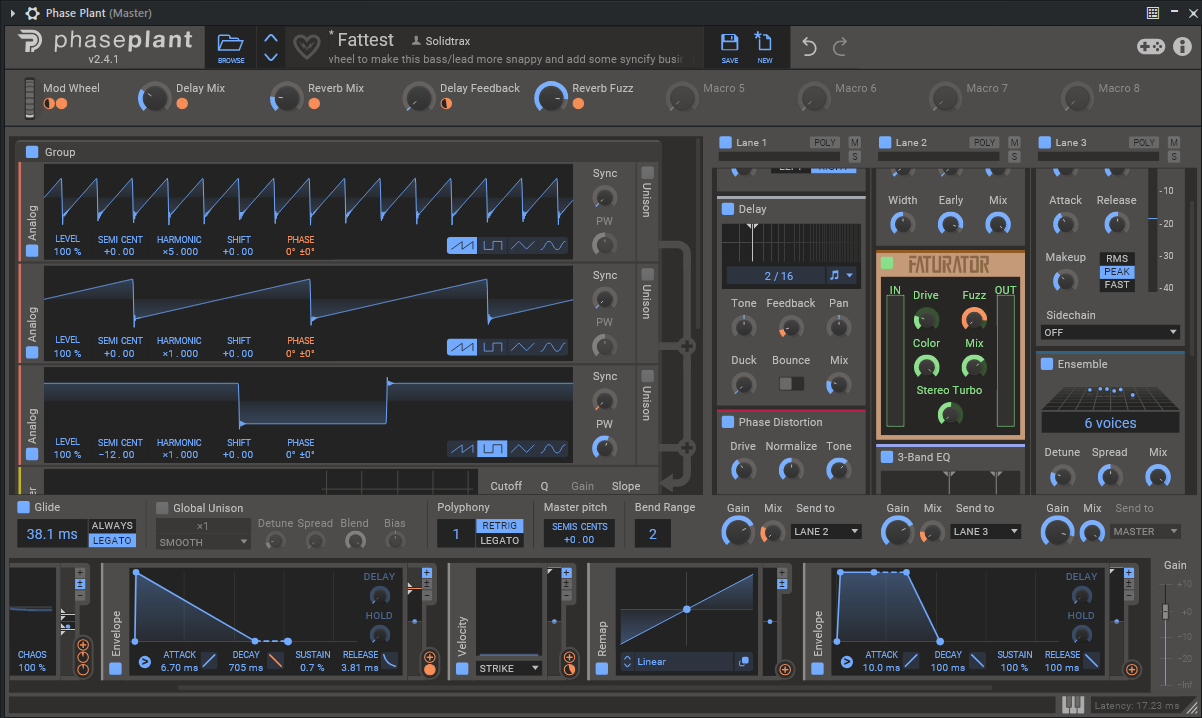
Task: Click the Lane 1 POLY button
Action: 824,143
